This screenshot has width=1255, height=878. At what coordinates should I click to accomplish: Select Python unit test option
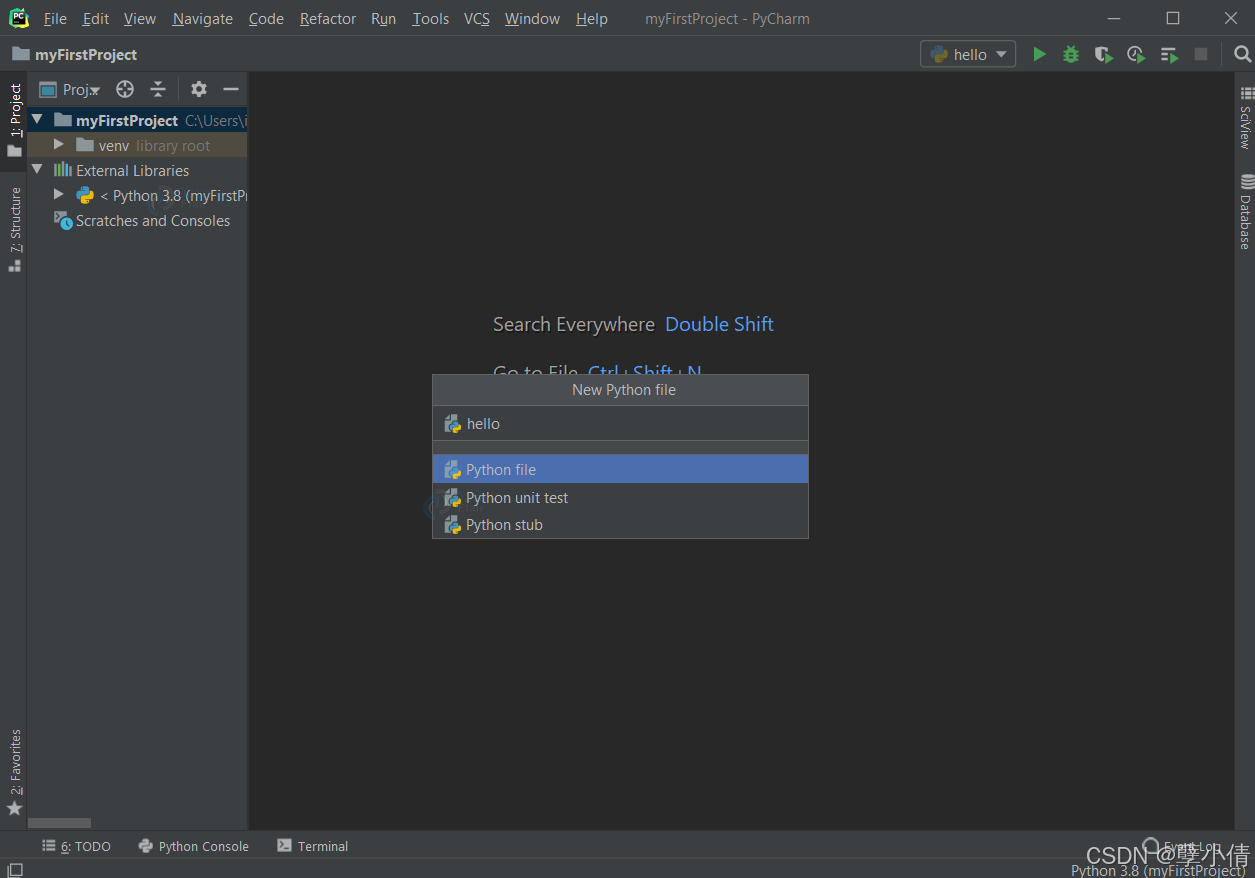tap(620, 498)
